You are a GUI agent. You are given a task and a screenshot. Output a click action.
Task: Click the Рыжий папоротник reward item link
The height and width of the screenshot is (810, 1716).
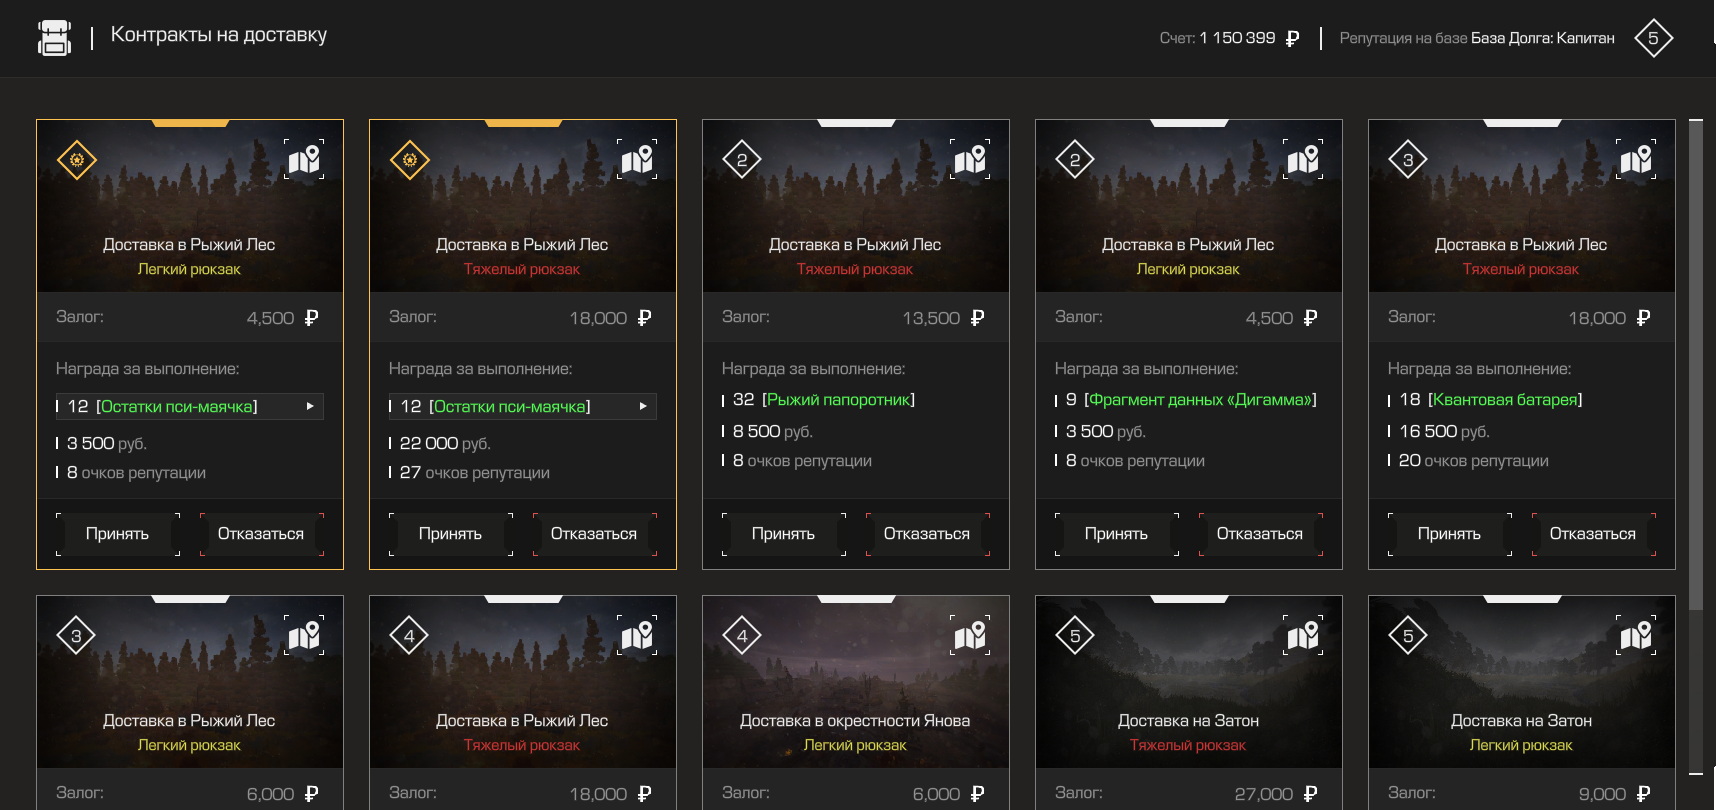[x=839, y=400]
